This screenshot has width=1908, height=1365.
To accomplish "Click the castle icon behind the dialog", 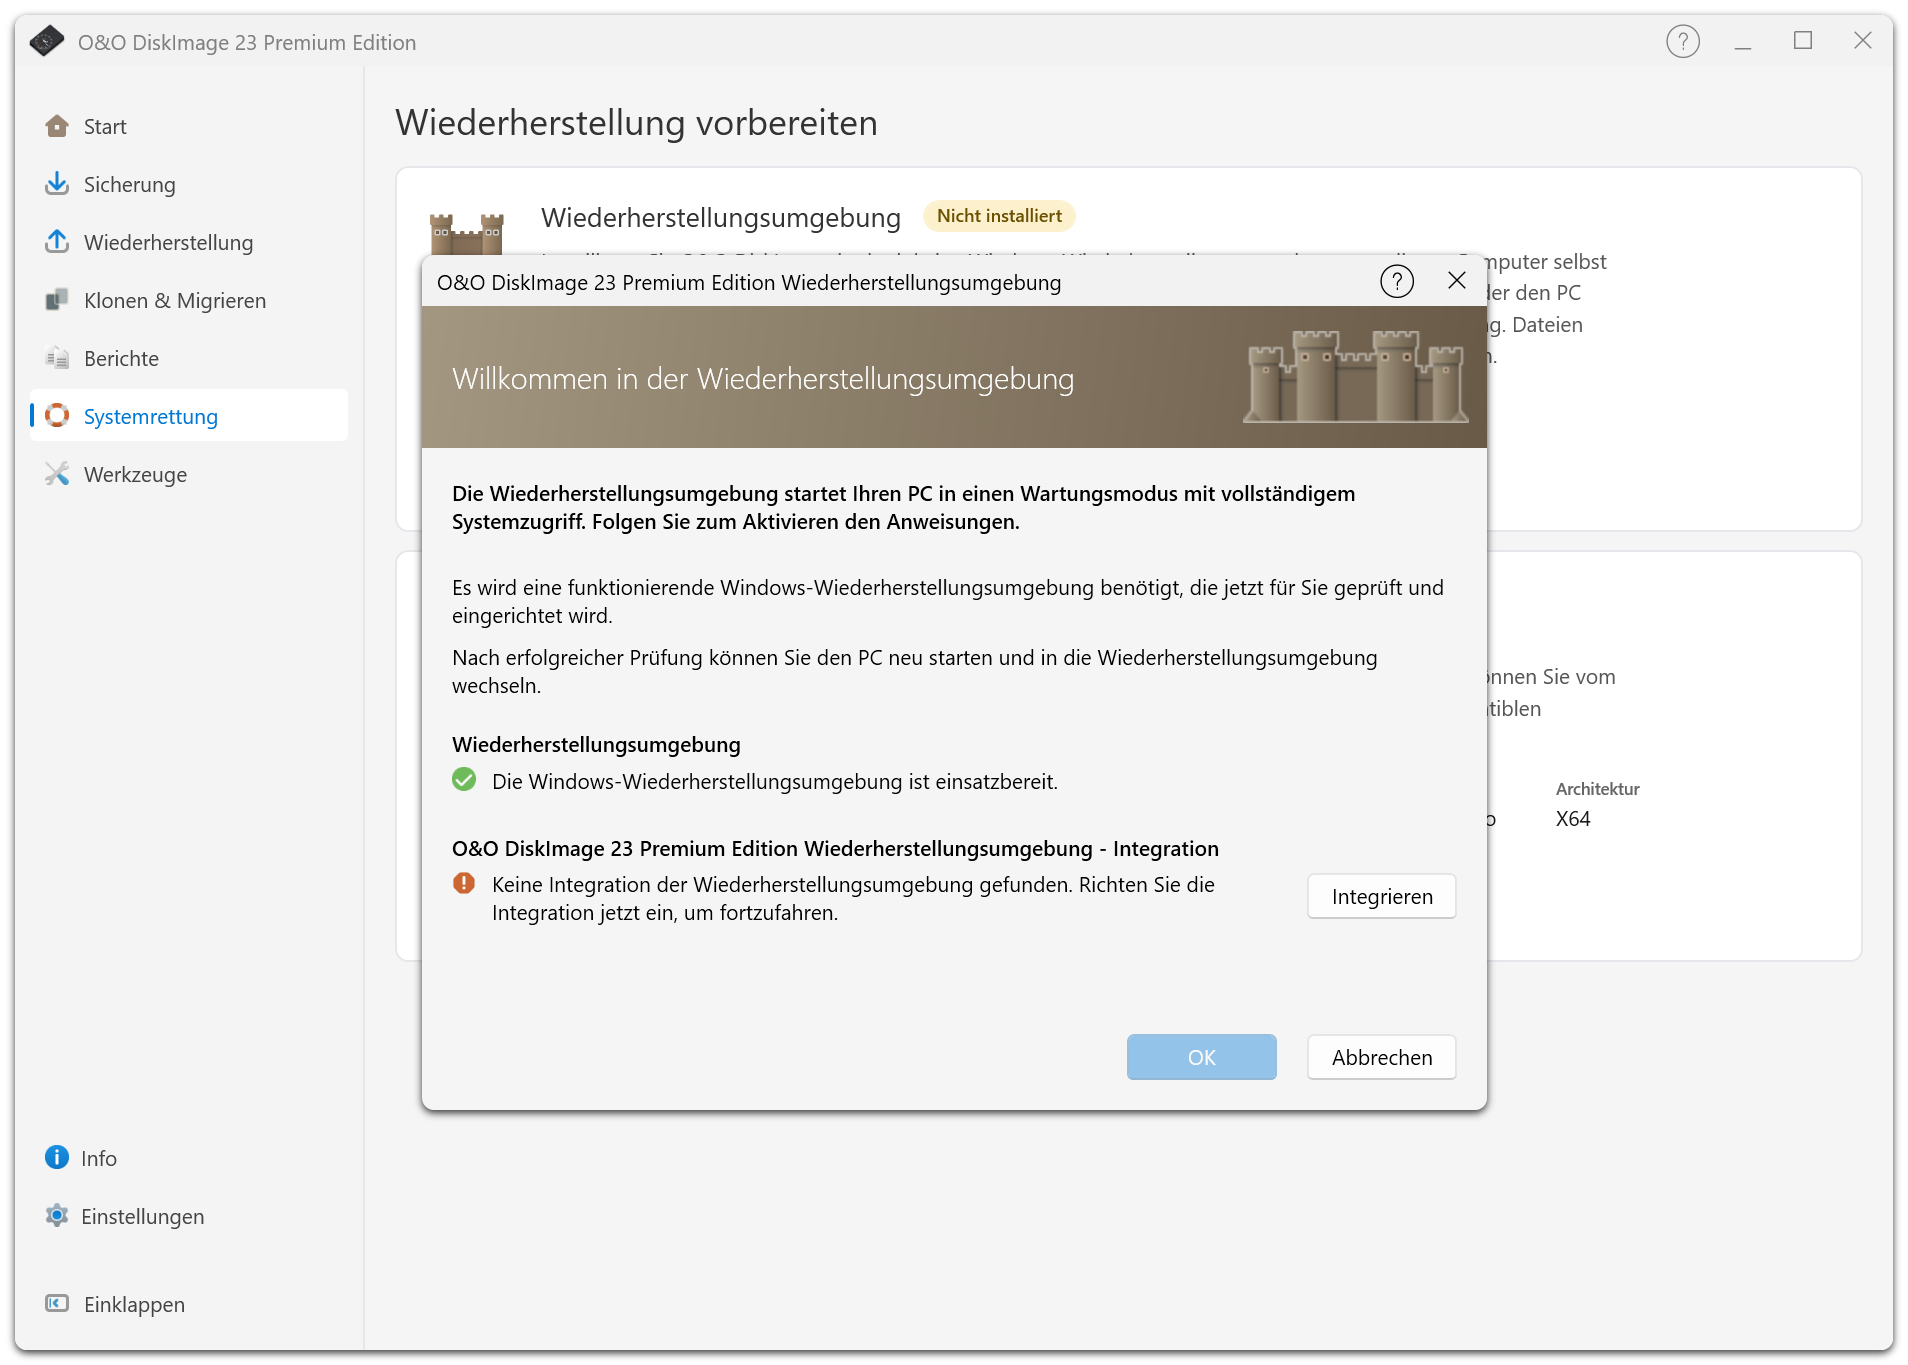I will [x=466, y=234].
